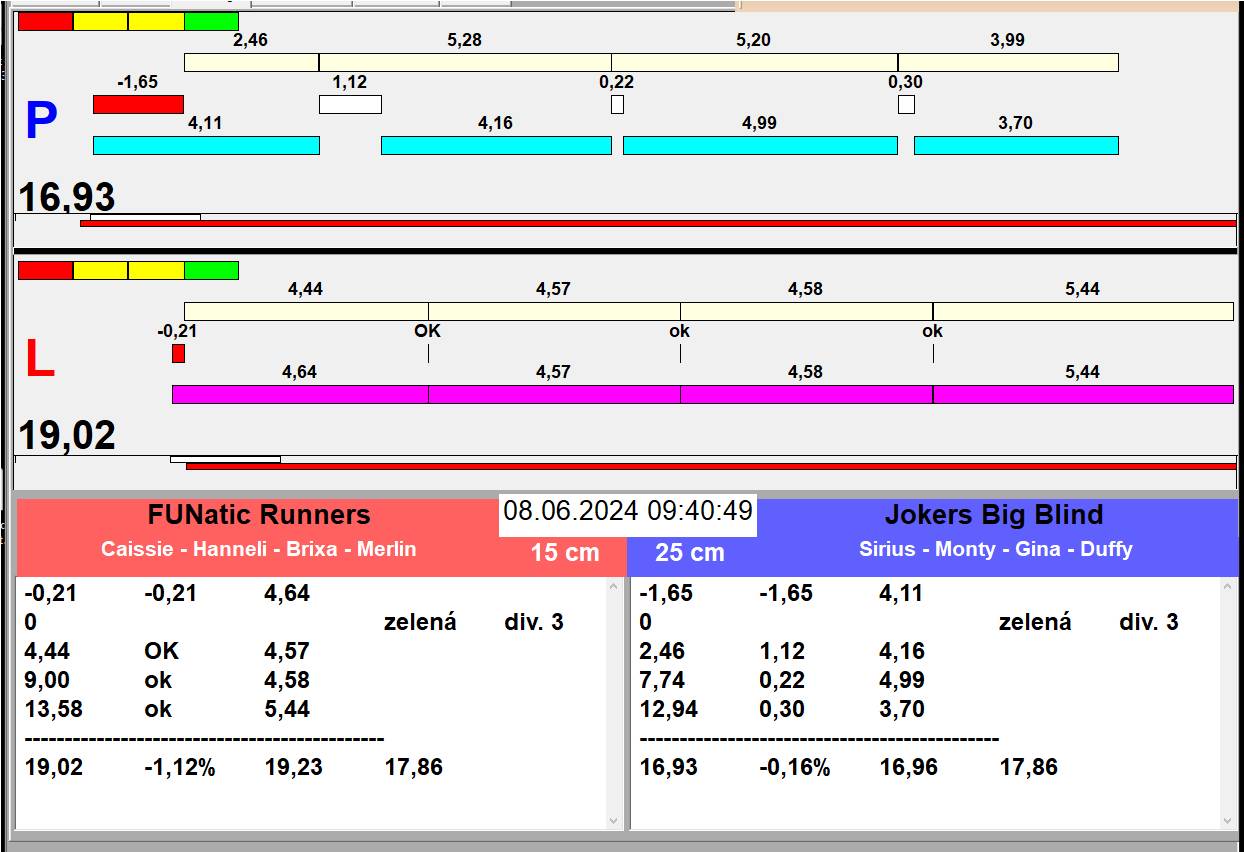The width and height of the screenshot is (1244, 852).
Task: Select the red -1,65 start bar
Action: click(x=138, y=104)
